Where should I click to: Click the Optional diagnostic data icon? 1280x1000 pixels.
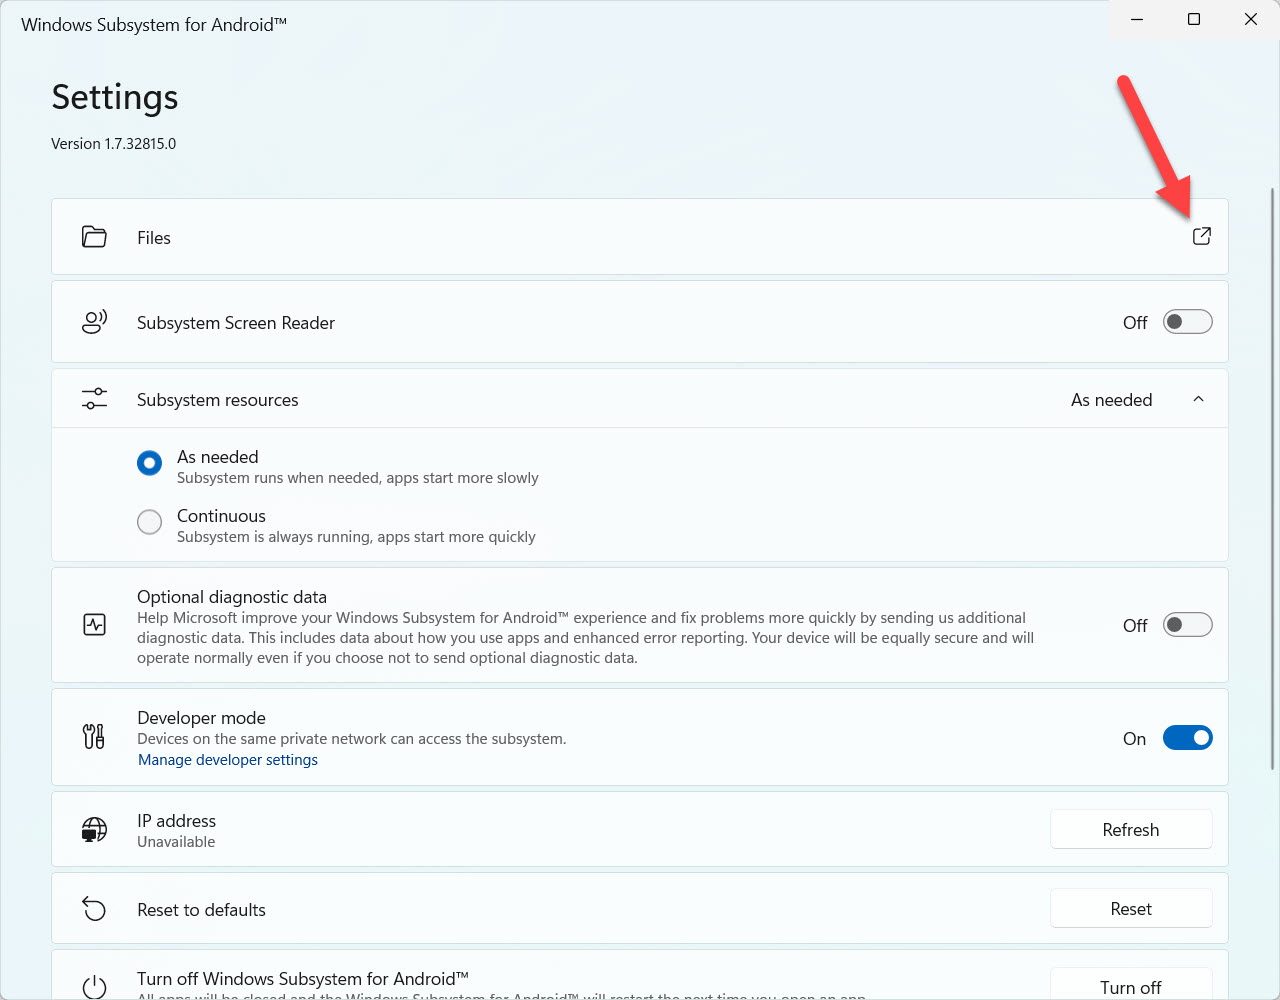(94, 625)
